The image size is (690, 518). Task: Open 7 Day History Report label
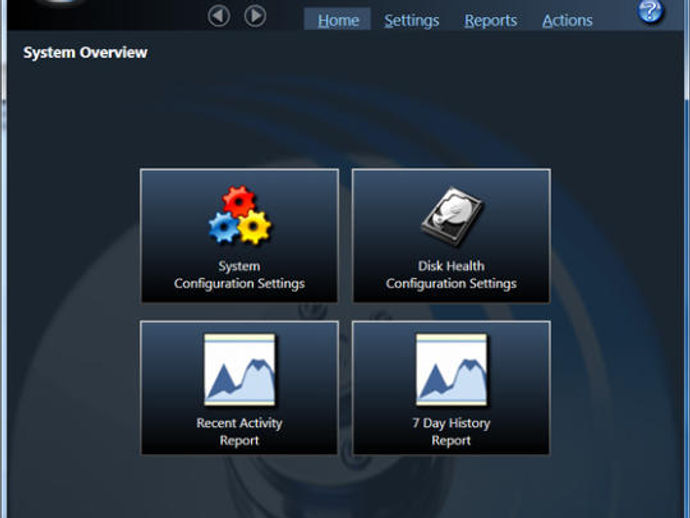point(451,431)
